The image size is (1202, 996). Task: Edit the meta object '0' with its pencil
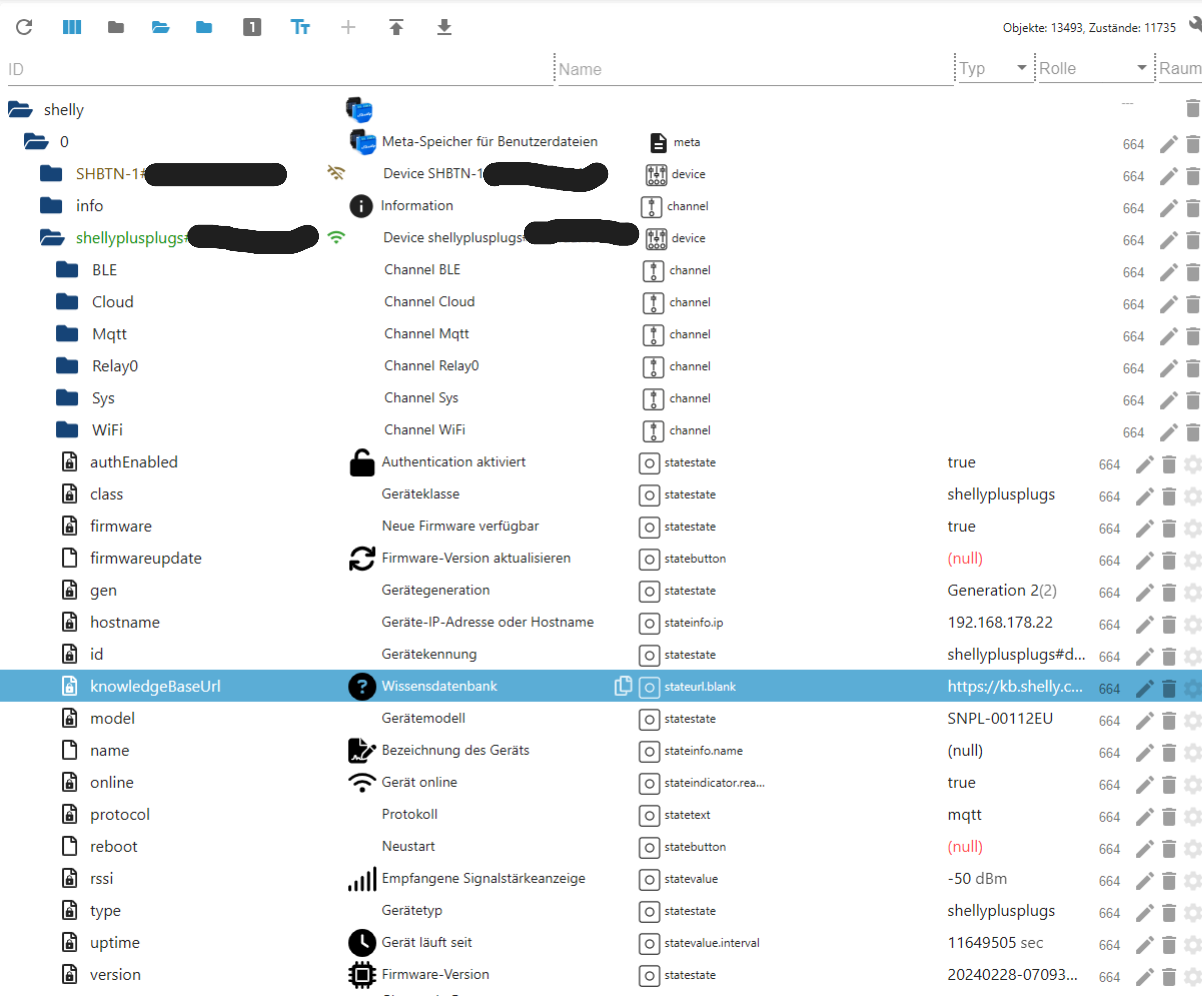tap(1168, 144)
